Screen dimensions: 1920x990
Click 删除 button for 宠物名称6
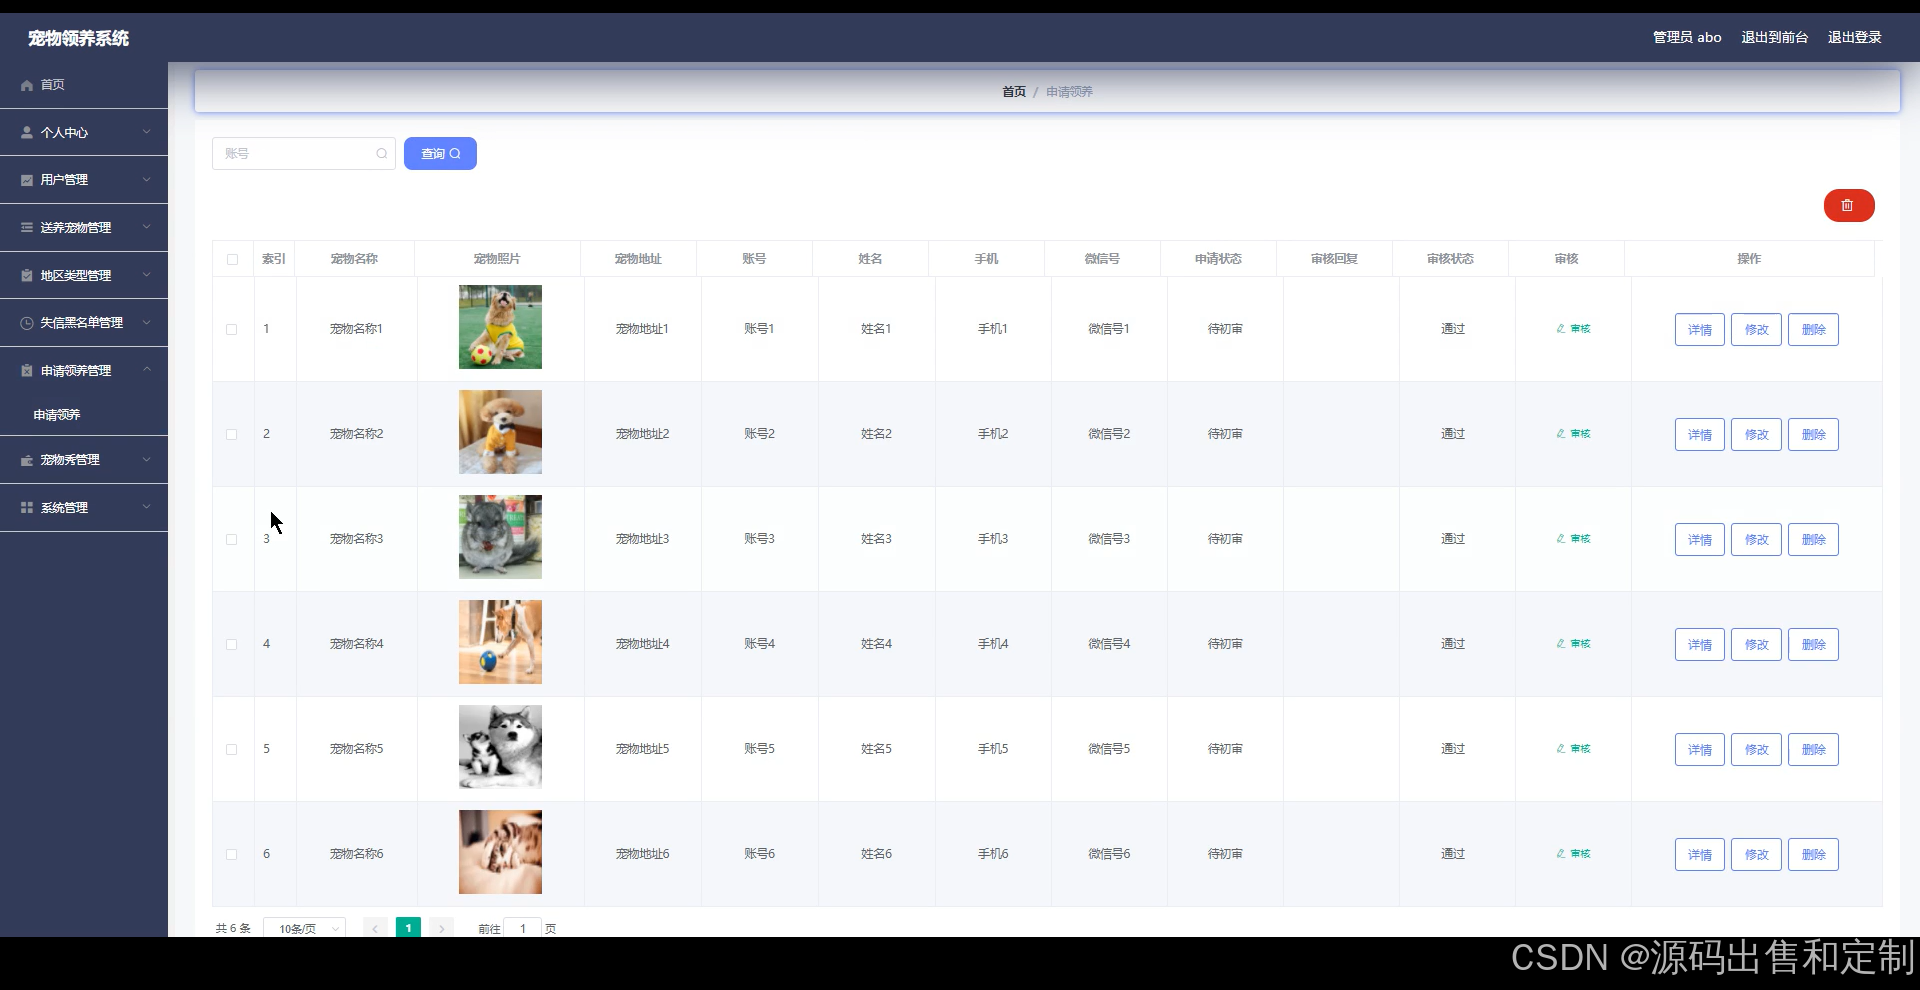[x=1814, y=854]
